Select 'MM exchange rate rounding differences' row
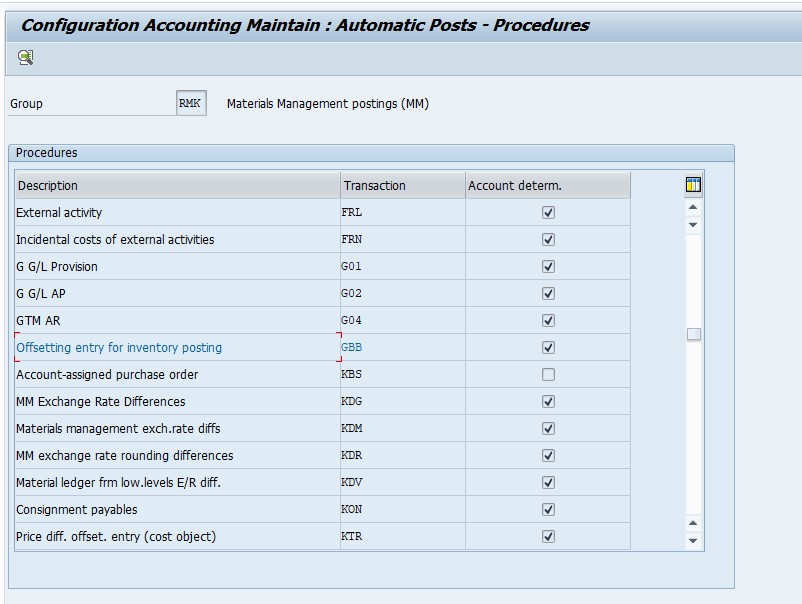 [177, 456]
